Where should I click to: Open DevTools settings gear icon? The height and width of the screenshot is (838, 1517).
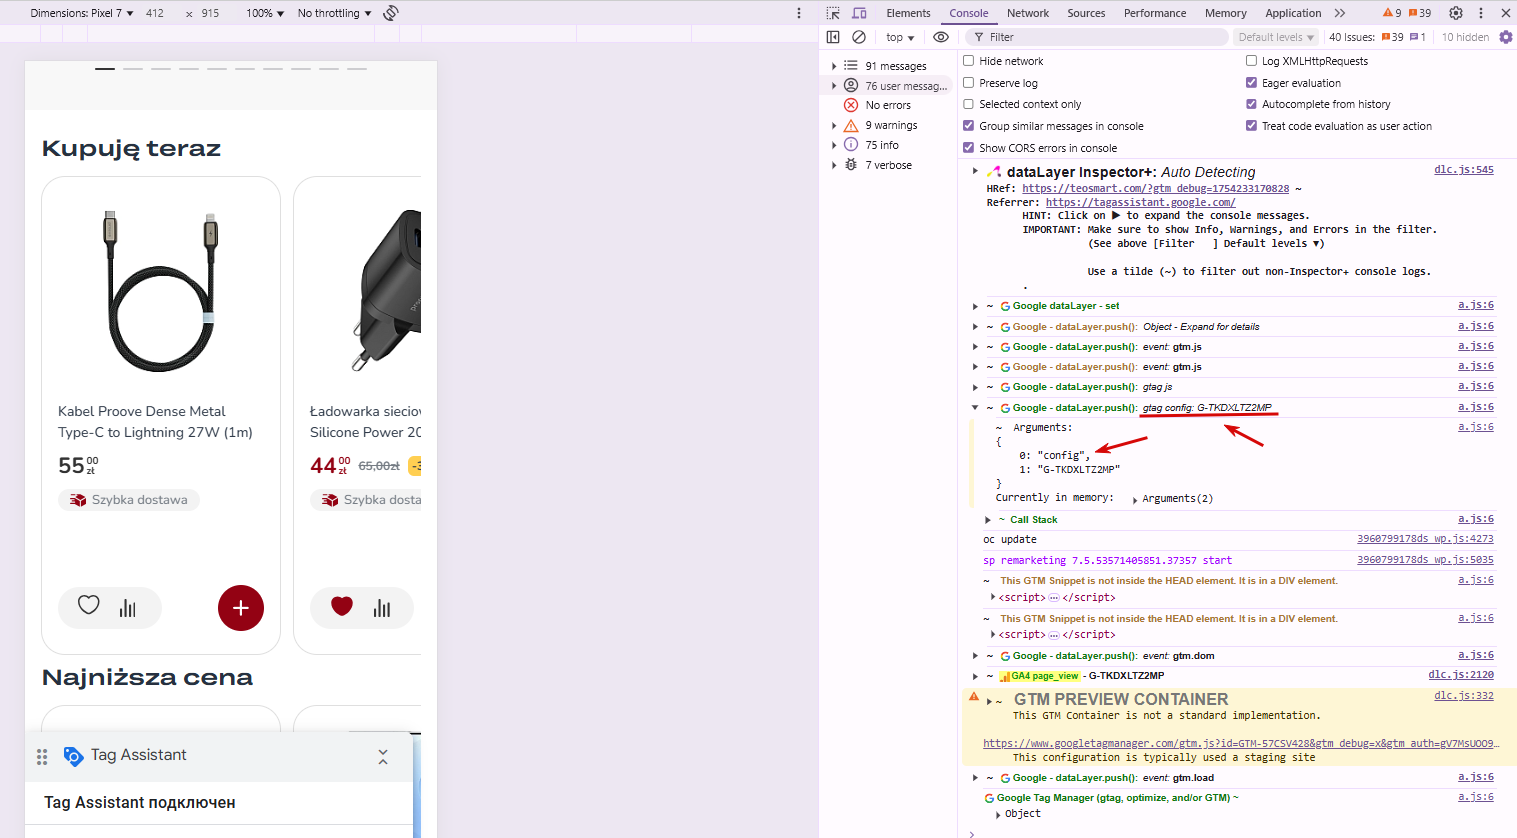click(x=1456, y=13)
